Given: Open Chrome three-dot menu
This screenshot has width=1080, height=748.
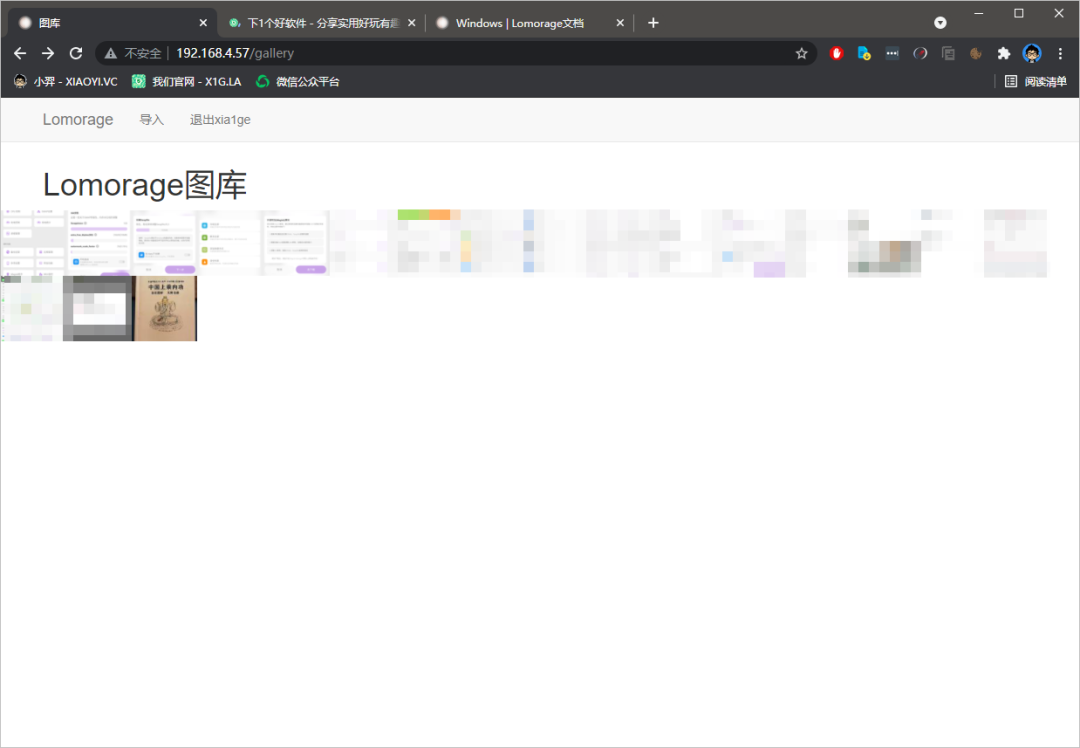Looking at the screenshot, I should (x=1060, y=53).
